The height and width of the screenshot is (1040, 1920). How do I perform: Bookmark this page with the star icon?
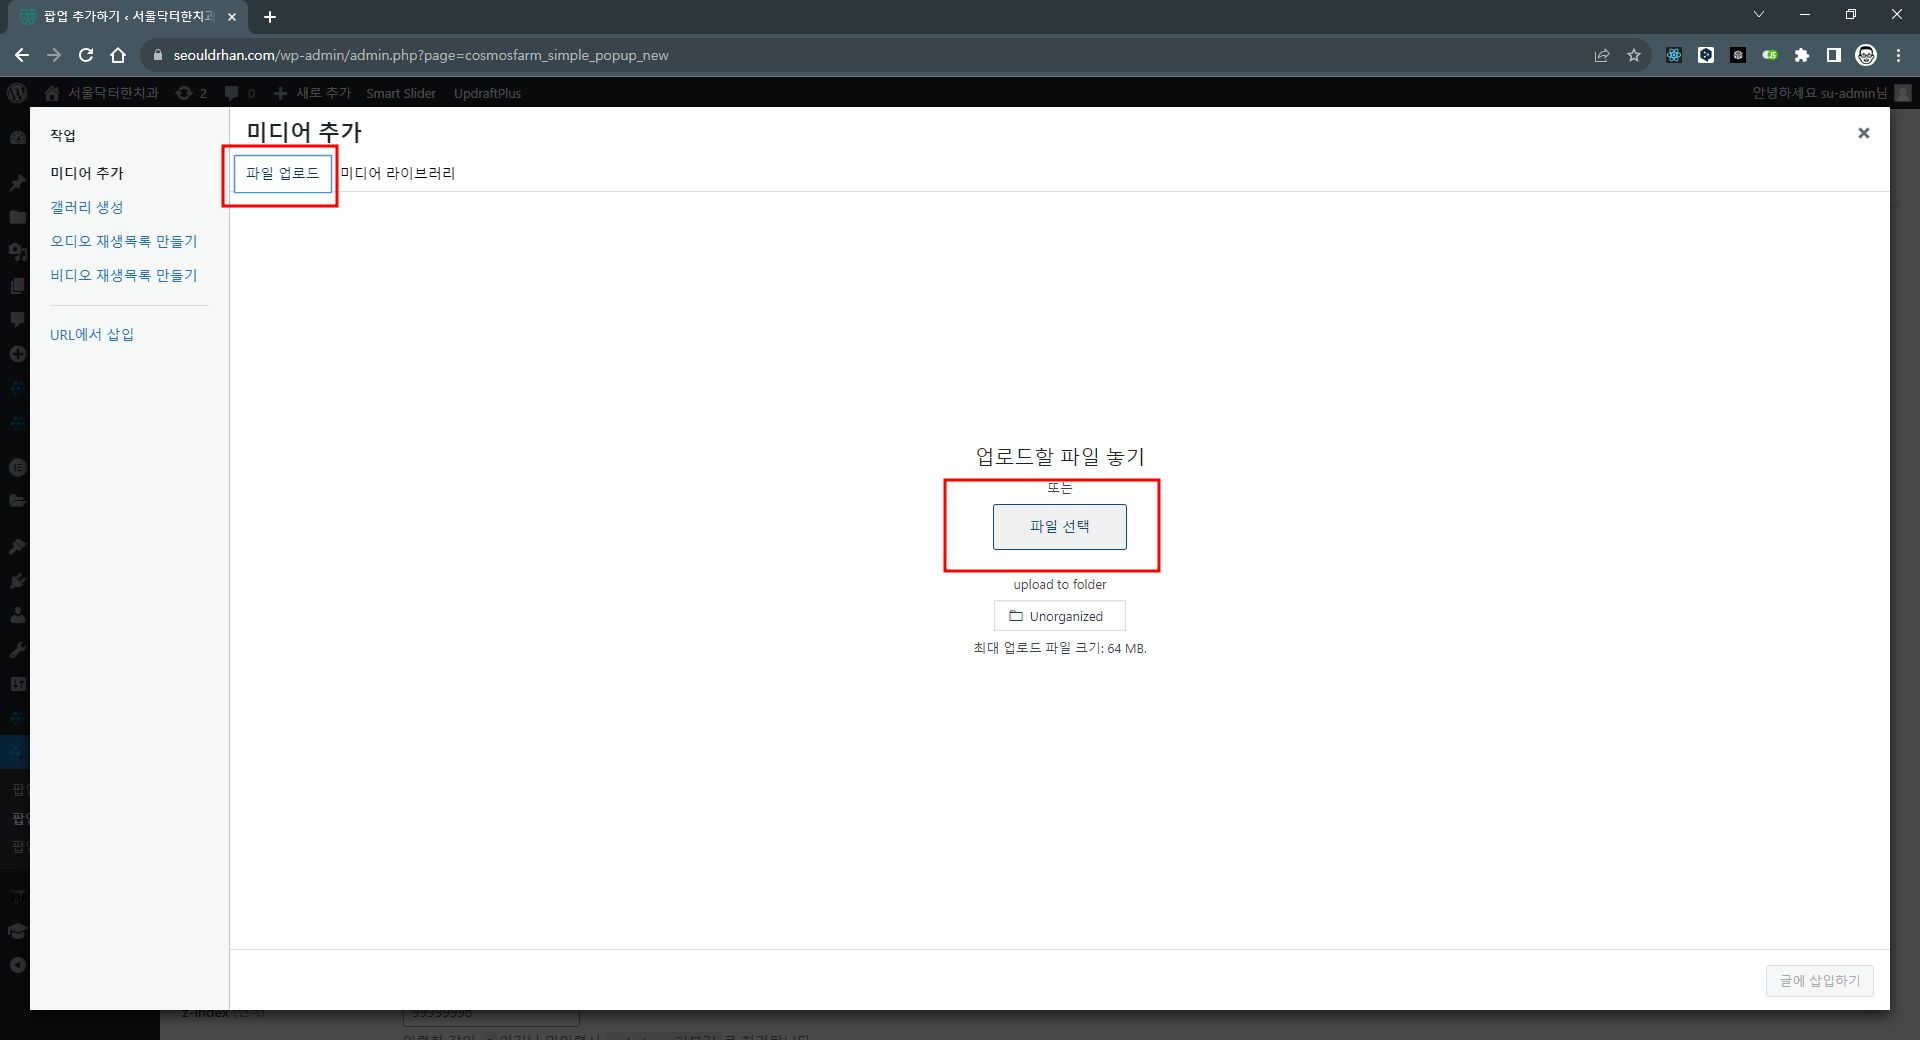(1634, 55)
